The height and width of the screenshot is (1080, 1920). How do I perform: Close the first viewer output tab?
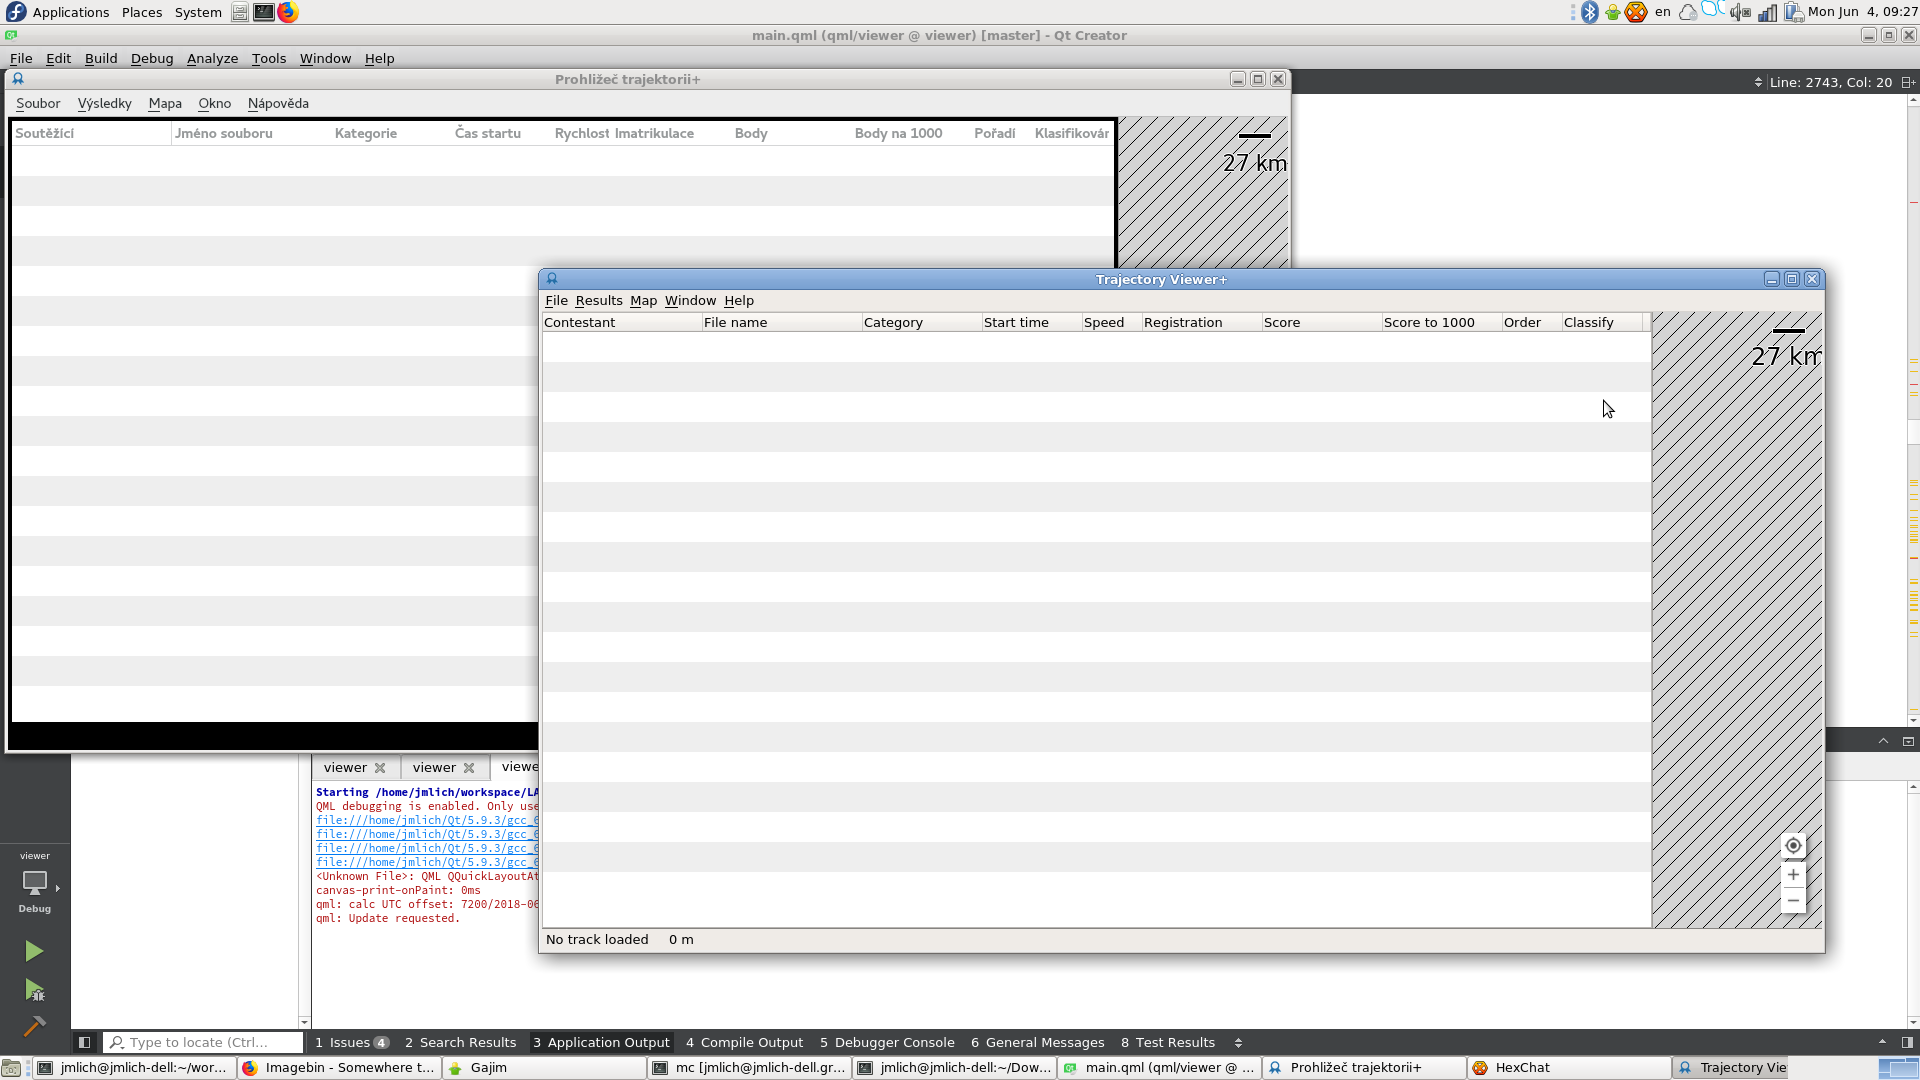380,768
